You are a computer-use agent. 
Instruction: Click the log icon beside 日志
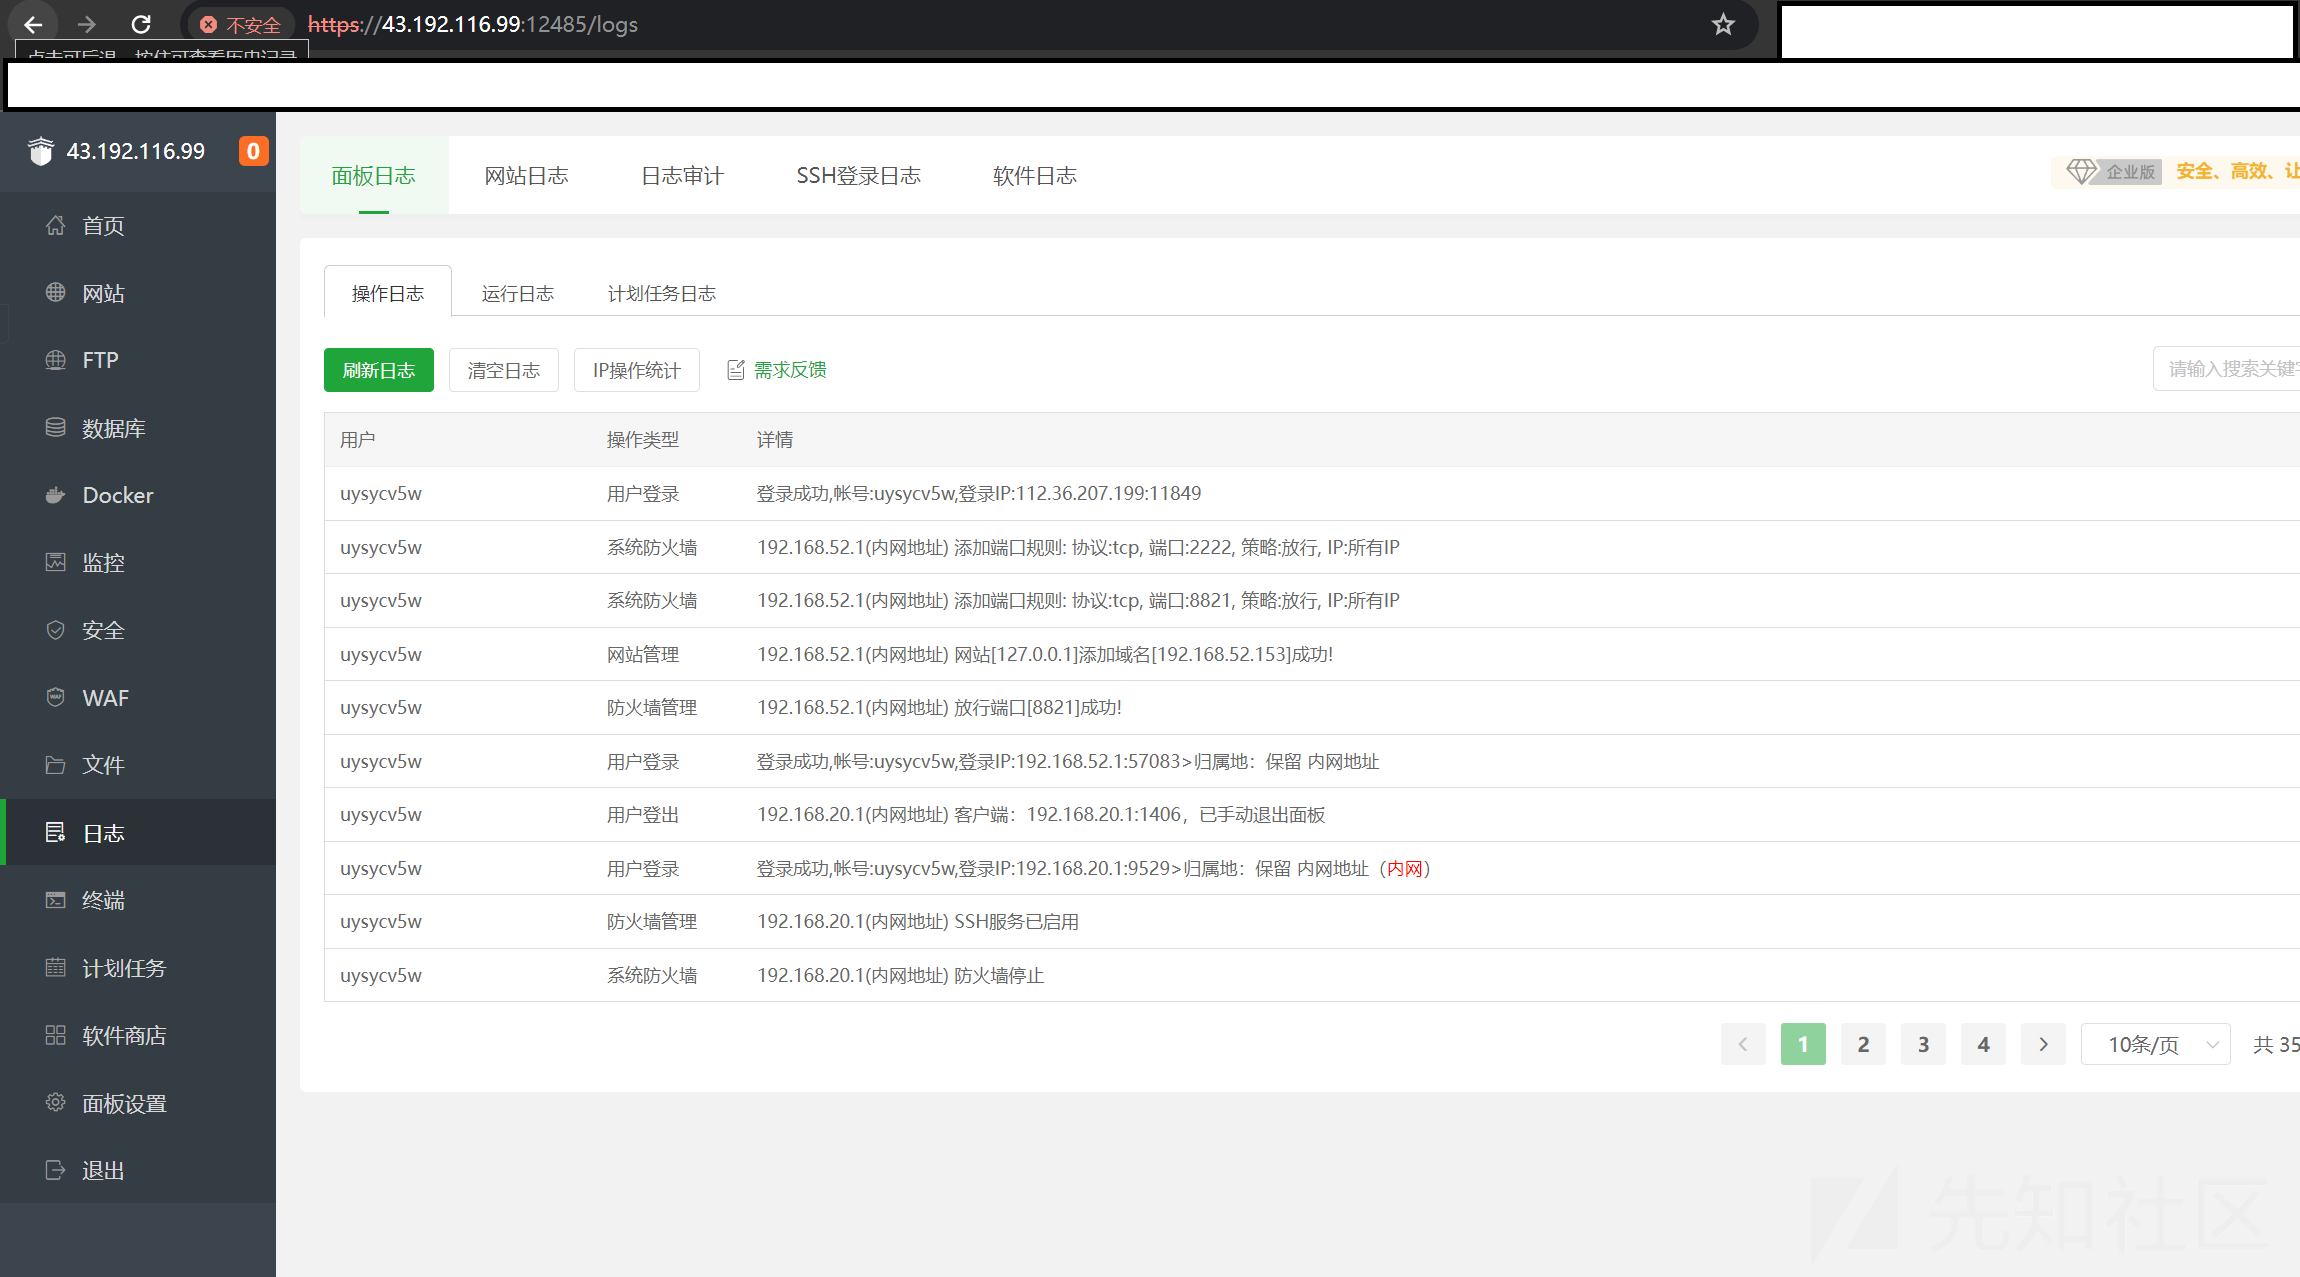(56, 832)
